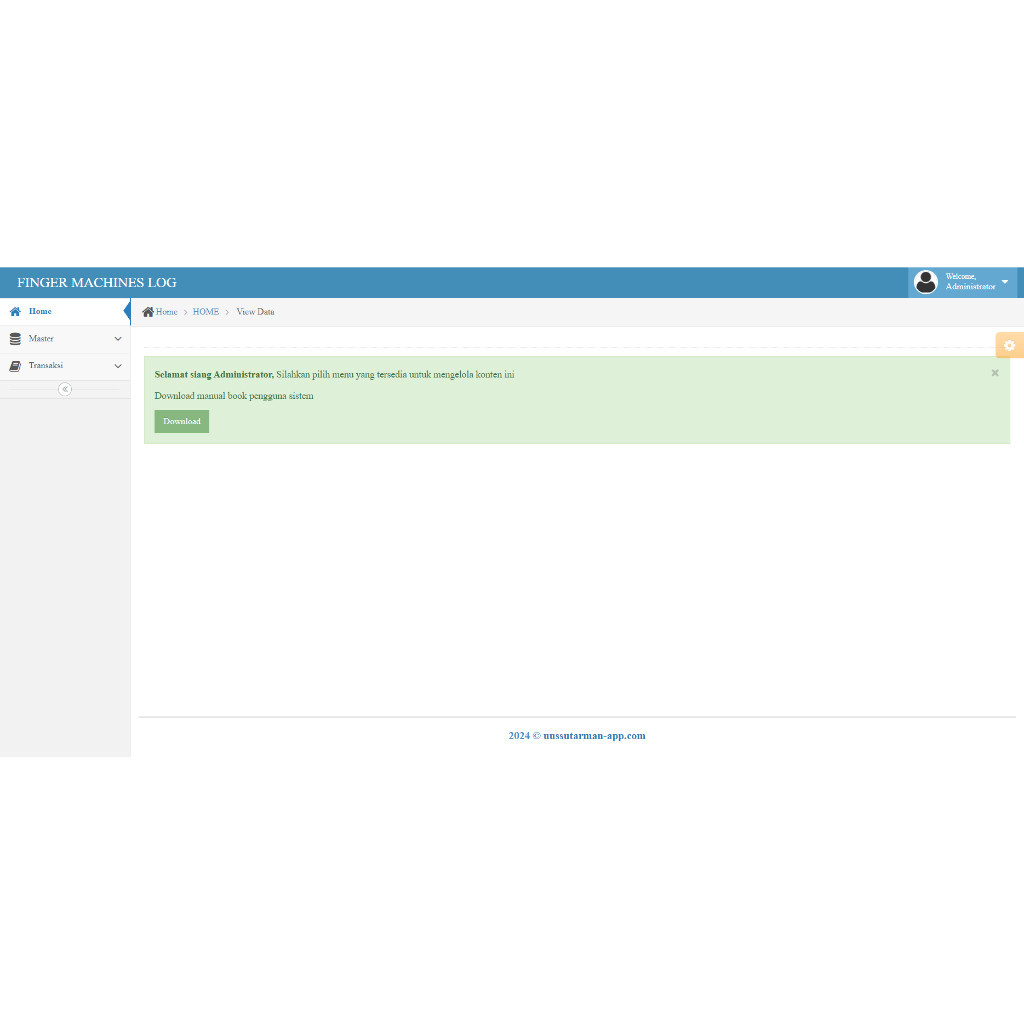The image size is (1024, 1024).
Task: Click the View Data breadcrumb text
Action: (255, 312)
